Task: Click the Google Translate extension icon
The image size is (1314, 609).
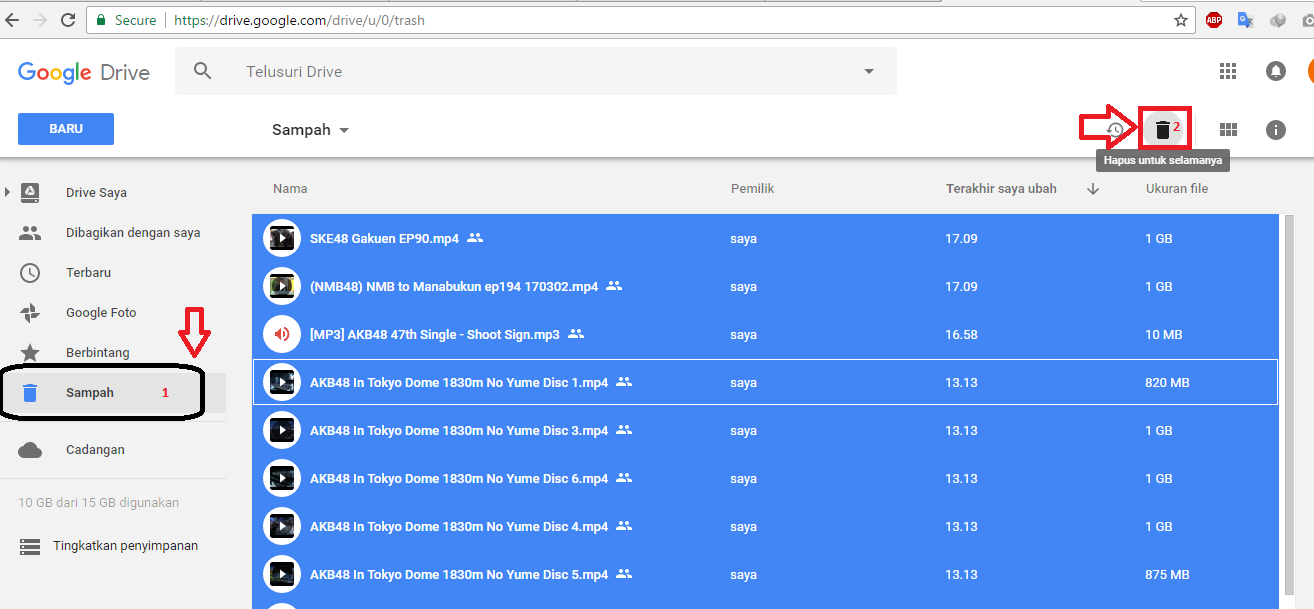Action: 1245,20
